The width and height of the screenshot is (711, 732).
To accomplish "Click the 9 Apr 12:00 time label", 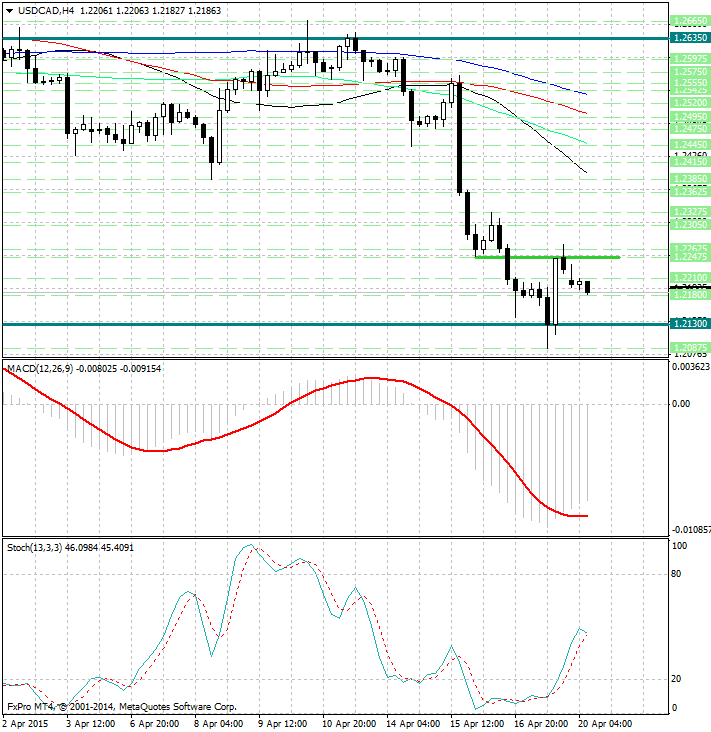I will 282,724.
